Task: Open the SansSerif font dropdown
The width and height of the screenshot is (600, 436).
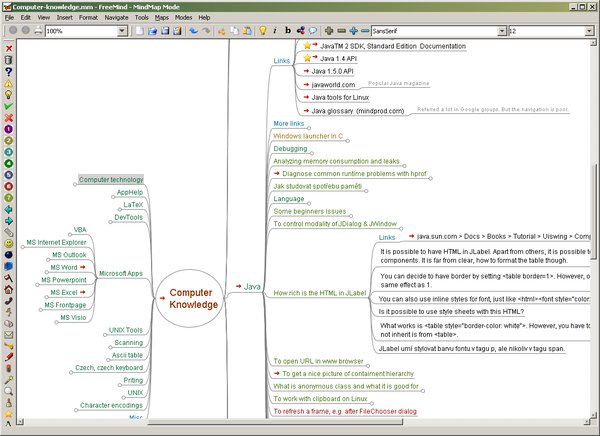Action: [502, 31]
